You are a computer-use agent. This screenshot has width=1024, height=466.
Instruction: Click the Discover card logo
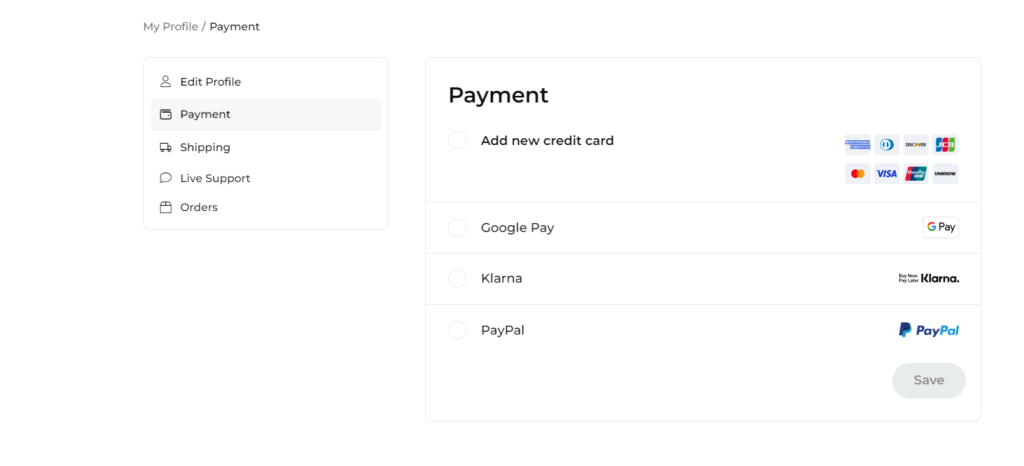[916, 144]
